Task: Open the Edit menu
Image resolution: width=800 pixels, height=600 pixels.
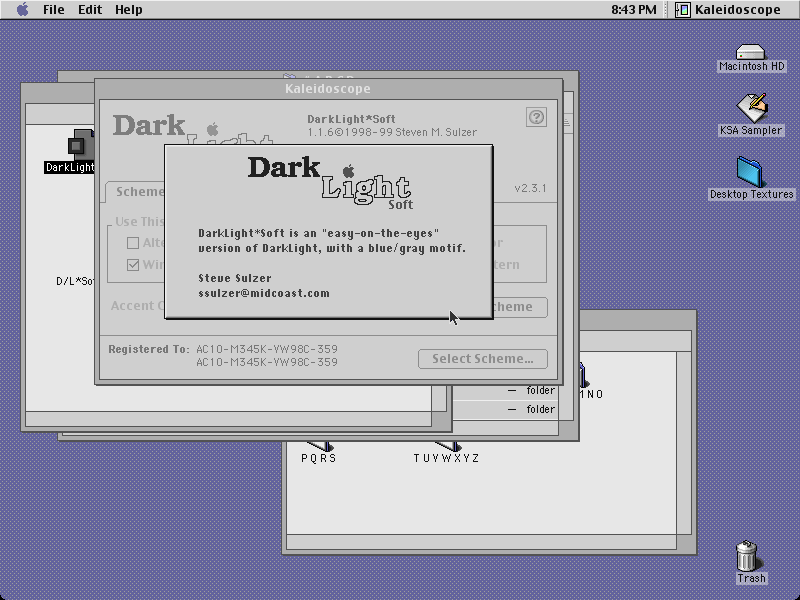Action: [x=90, y=10]
